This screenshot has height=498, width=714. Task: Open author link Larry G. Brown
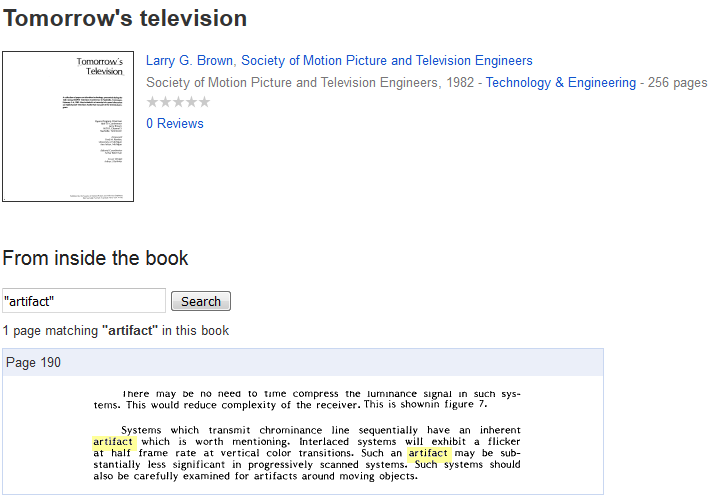pos(189,61)
